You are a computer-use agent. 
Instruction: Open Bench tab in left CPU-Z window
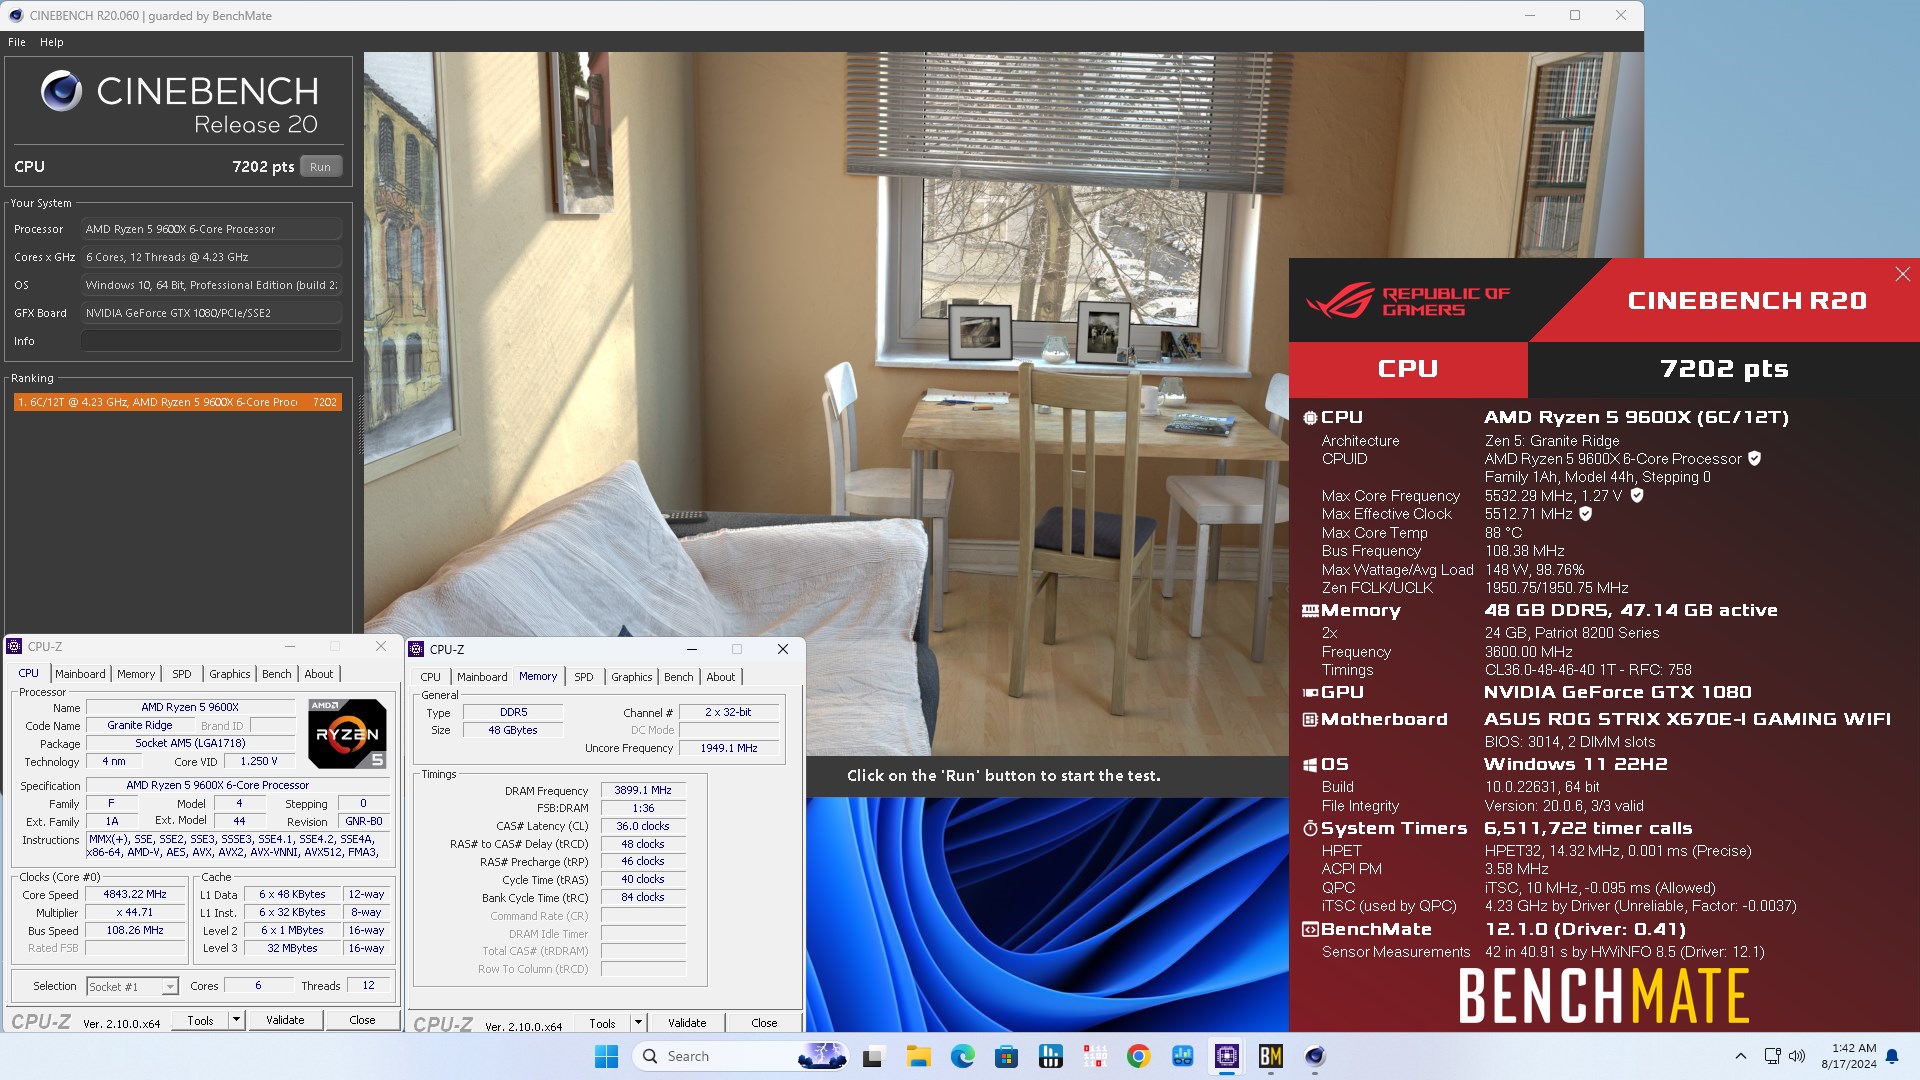pos(277,674)
